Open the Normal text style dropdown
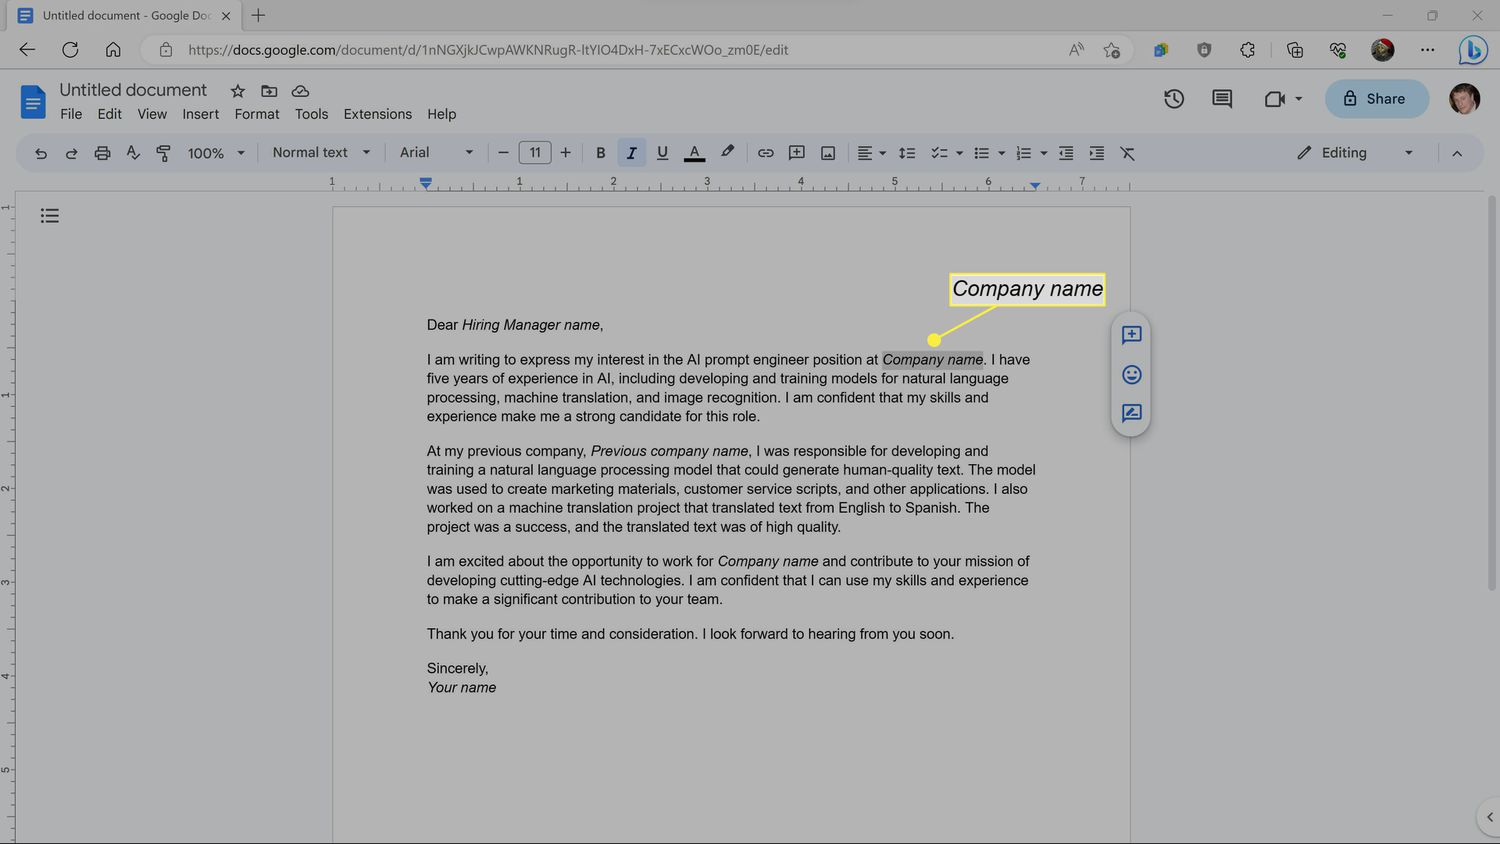 pos(321,153)
